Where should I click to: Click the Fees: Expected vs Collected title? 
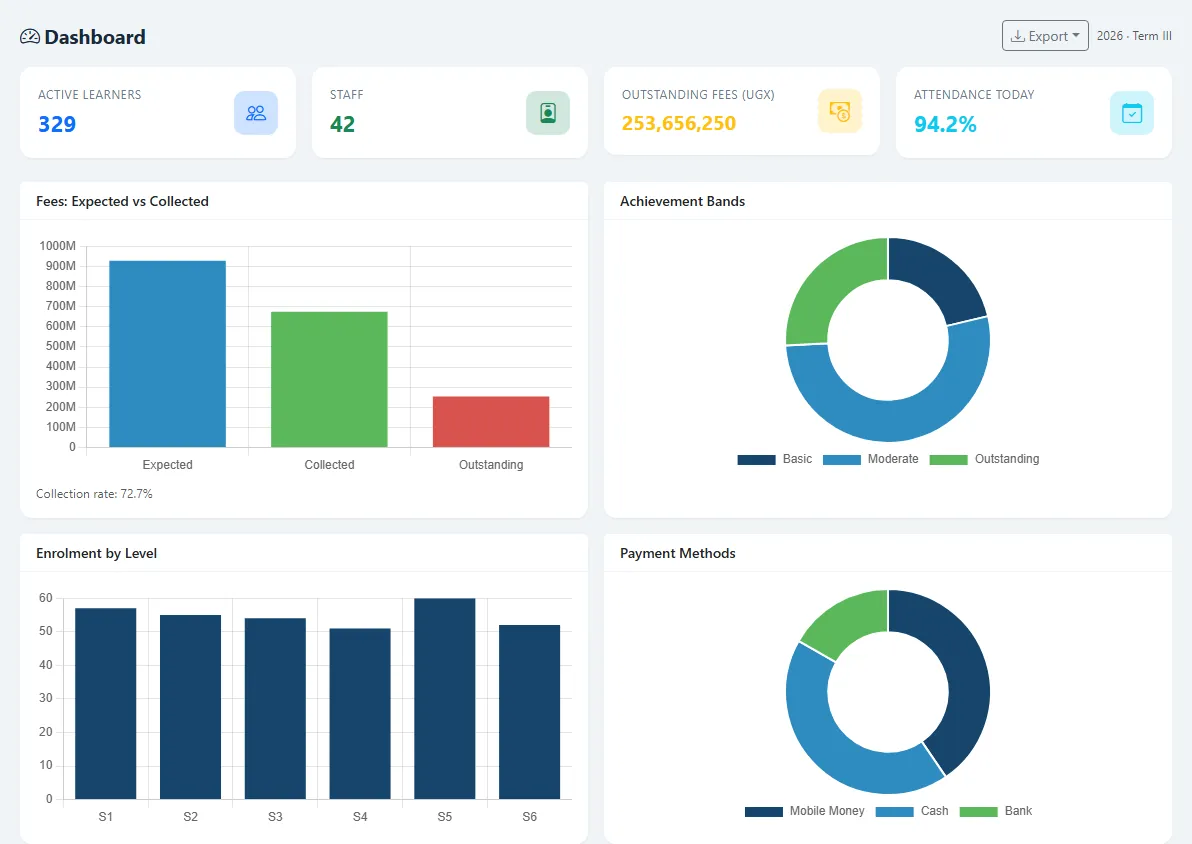click(x=122, y=201)
